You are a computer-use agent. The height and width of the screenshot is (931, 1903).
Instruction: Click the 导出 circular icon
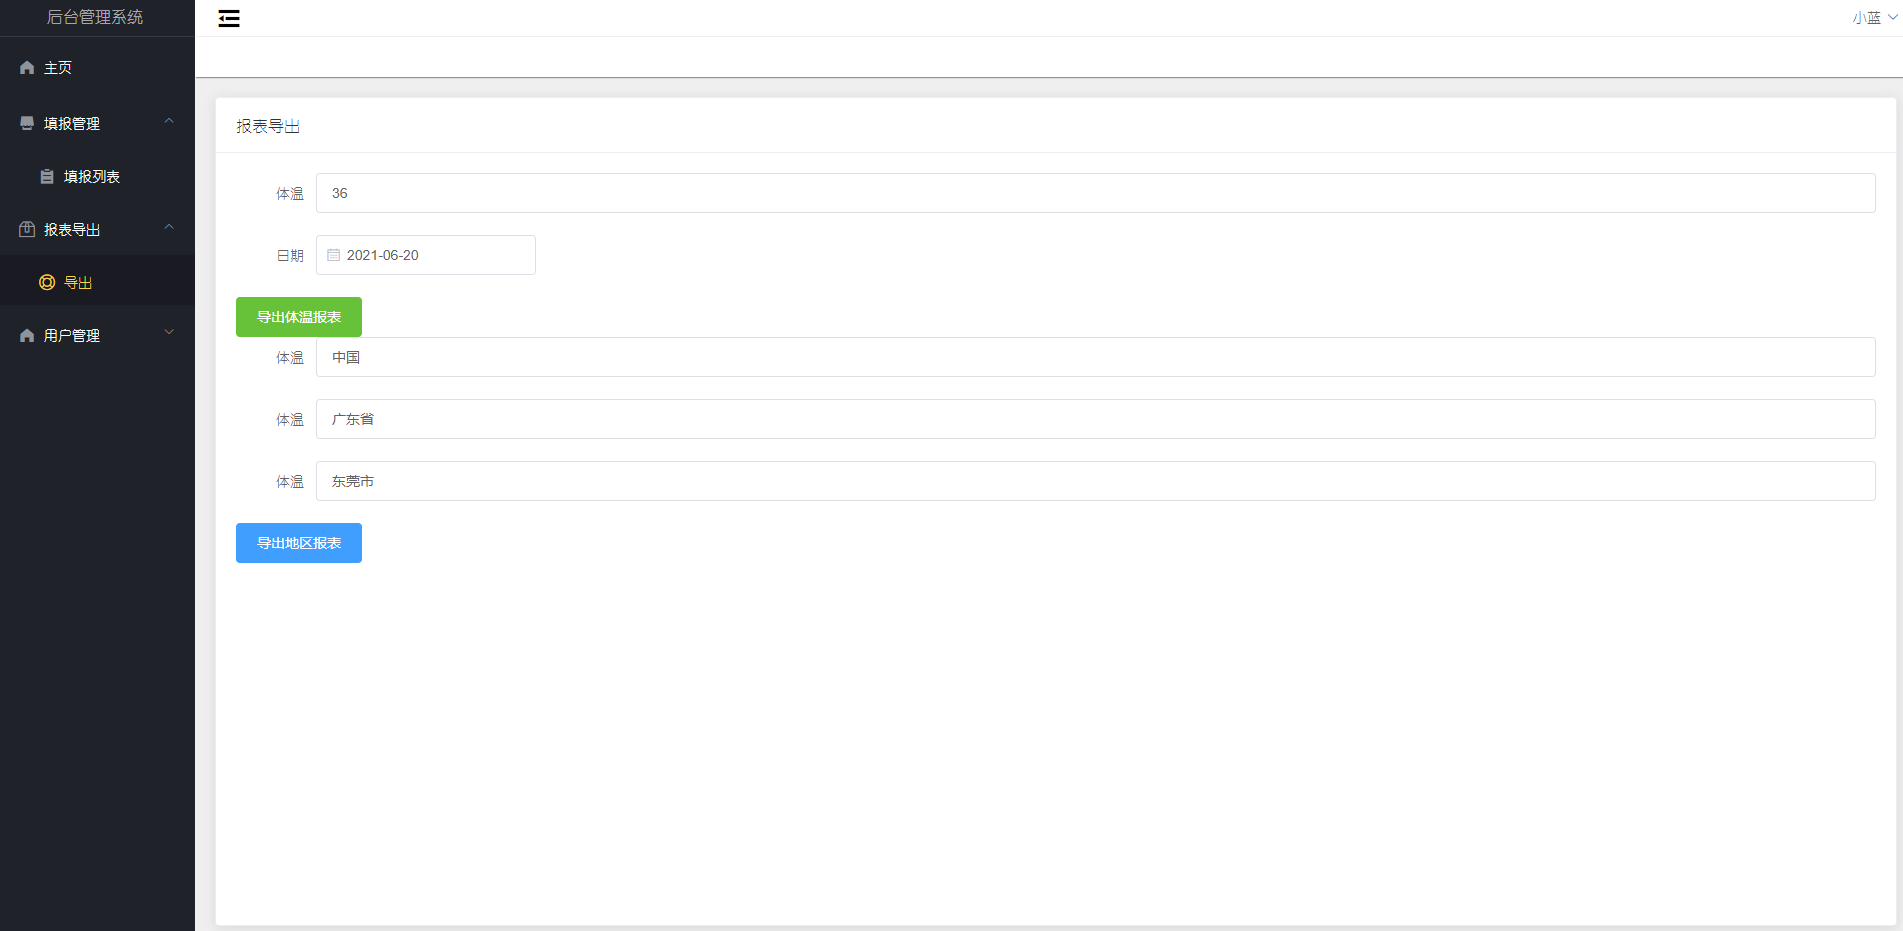[x=47, y=283]
